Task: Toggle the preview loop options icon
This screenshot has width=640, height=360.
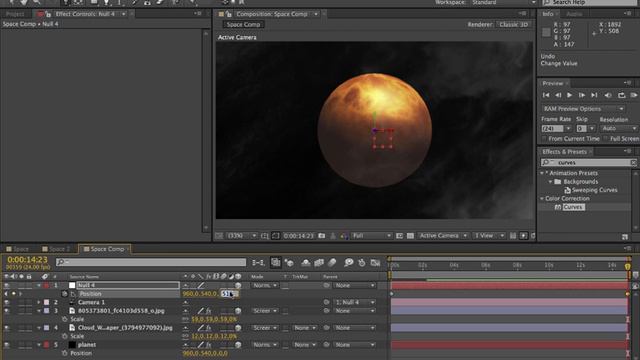Action: coord(621,95)
